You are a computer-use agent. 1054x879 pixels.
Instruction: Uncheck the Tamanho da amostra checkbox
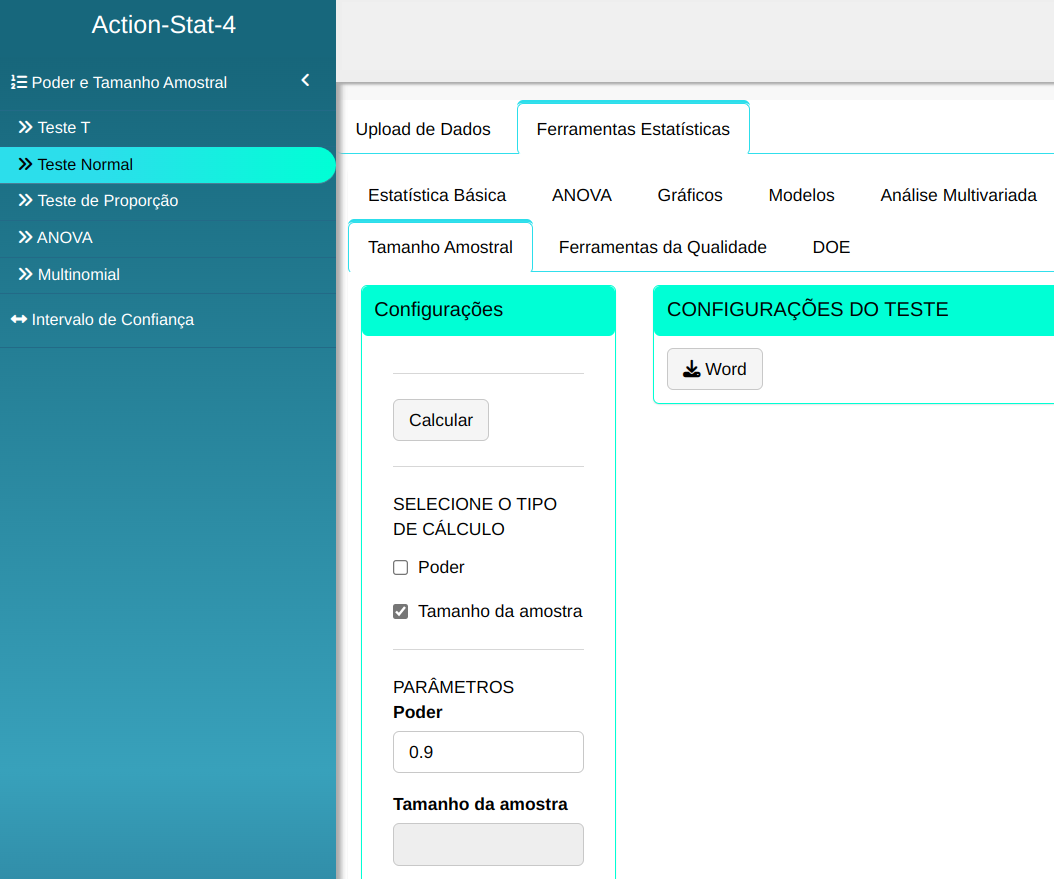(401, 611)
